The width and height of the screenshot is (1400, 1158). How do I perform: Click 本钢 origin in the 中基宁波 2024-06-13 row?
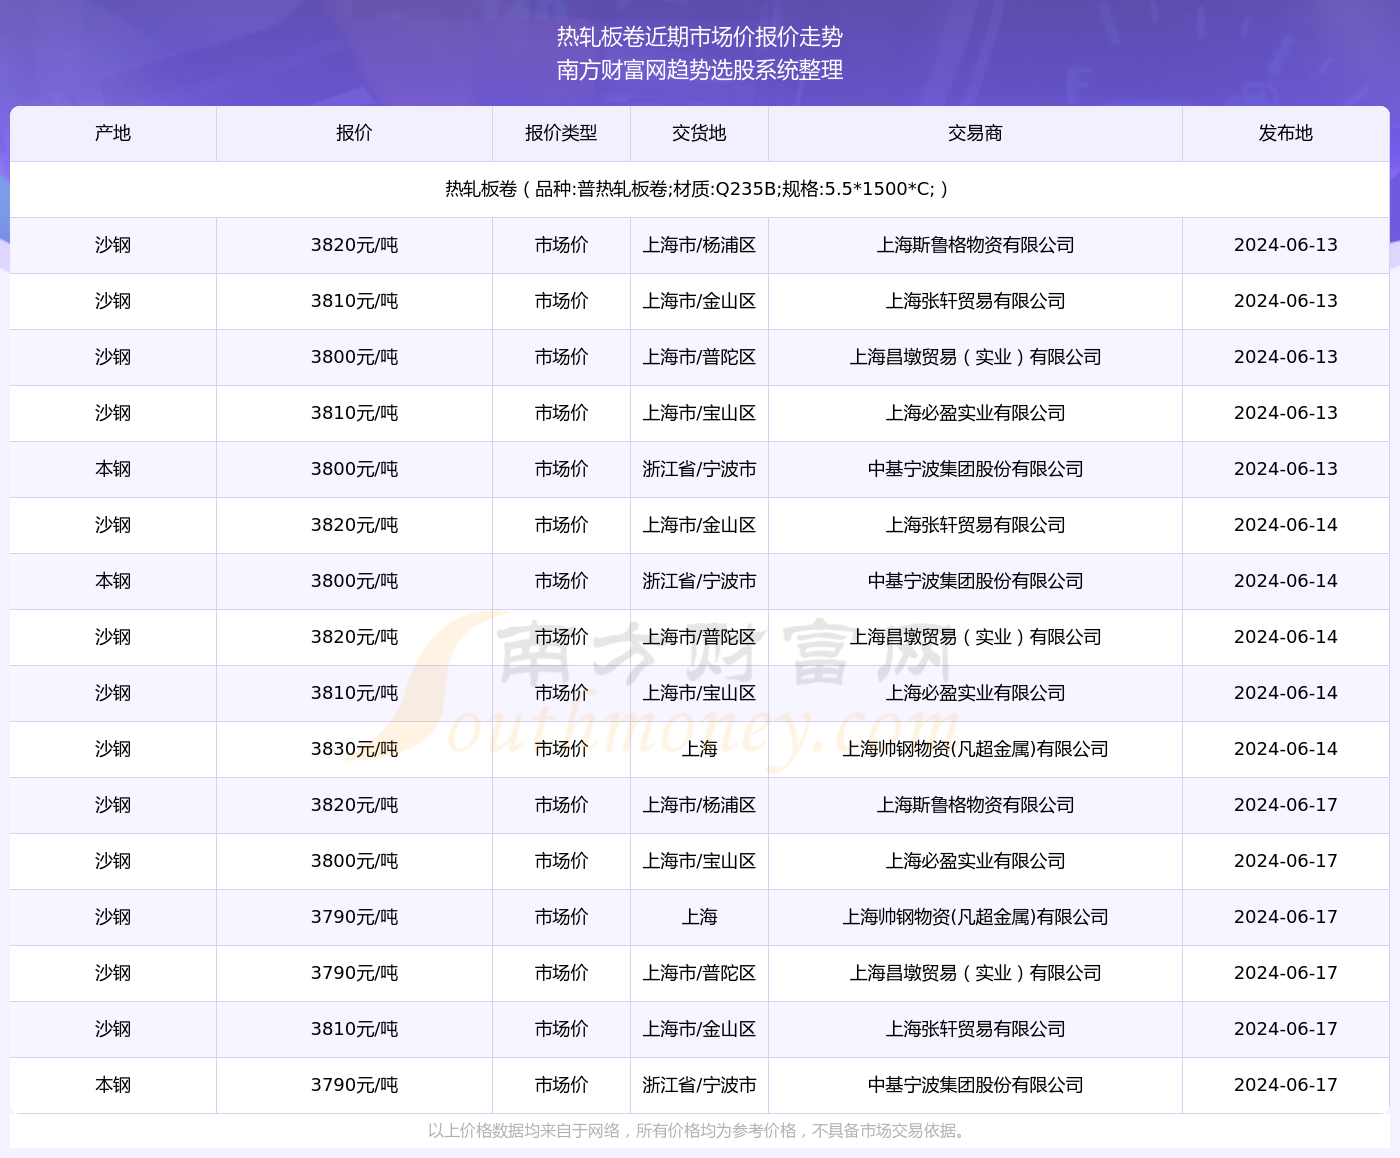[113, 469]
